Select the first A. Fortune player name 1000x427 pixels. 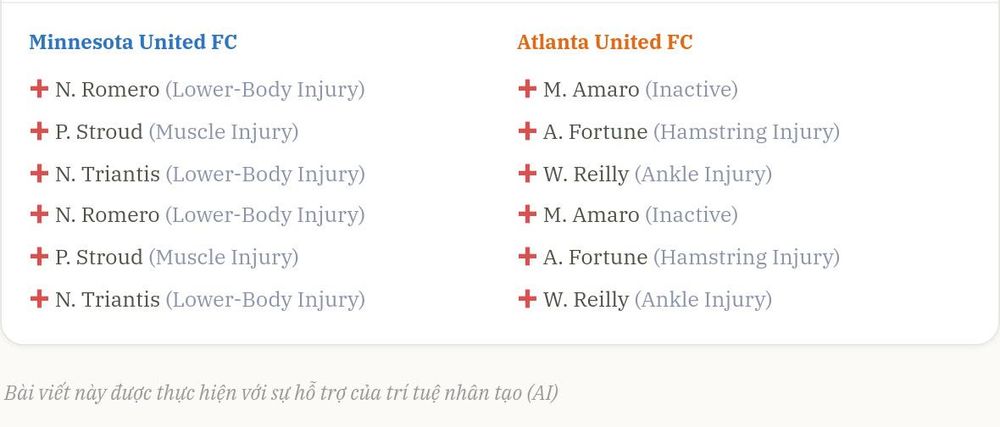coord(595,132)
